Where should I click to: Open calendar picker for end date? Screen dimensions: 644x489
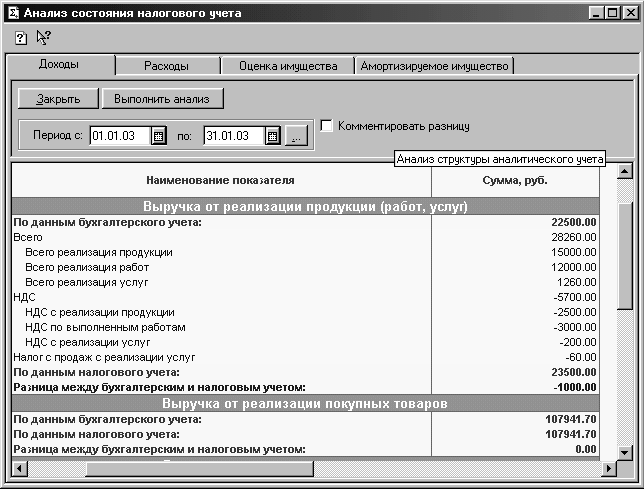(x=272, y=136)
